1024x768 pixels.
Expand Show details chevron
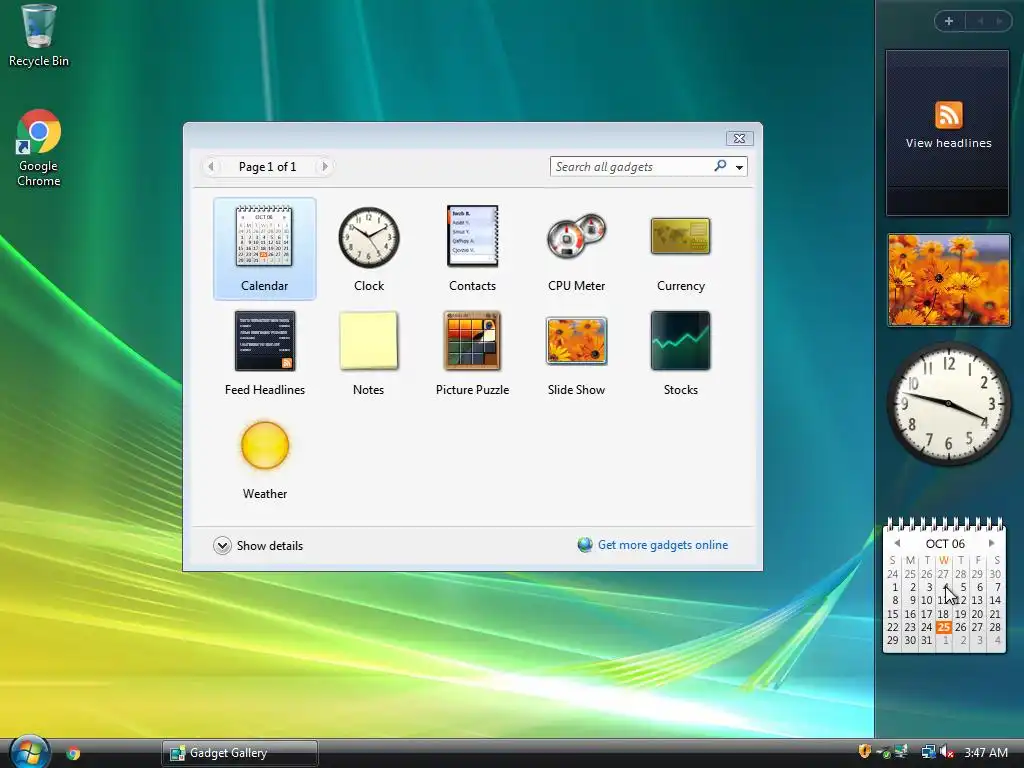click(222, 545)
